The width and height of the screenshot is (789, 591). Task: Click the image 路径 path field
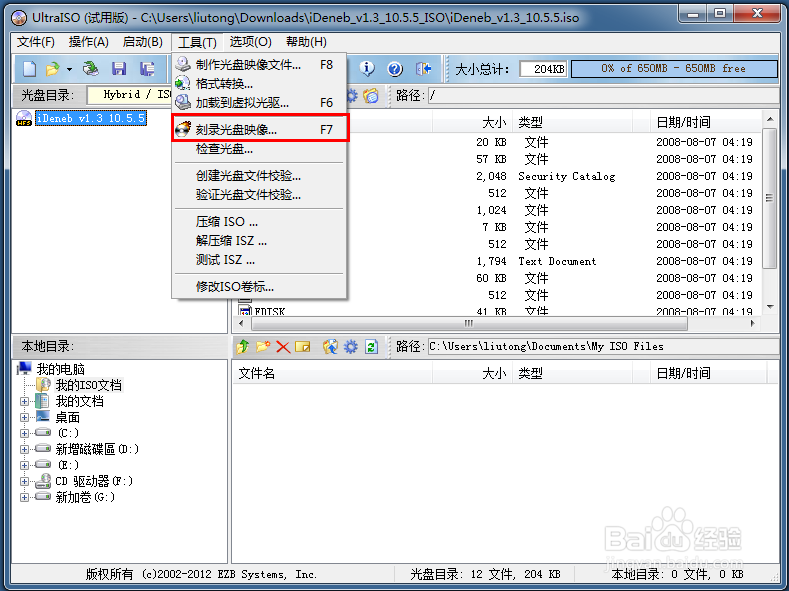(x=603, y=96)
